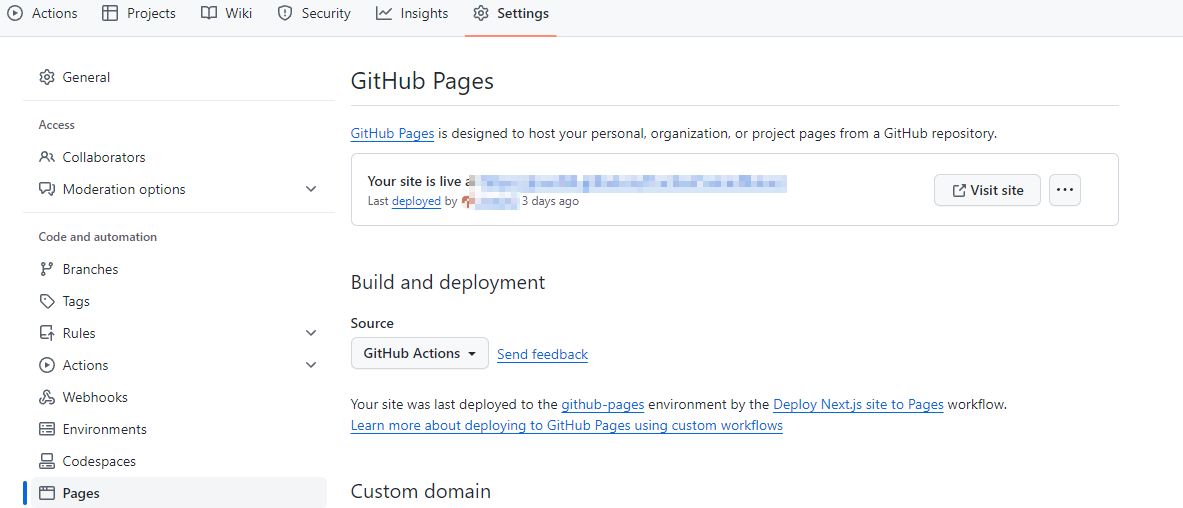The image size is (1183, 508).
Task: Click the Environments server icon
Action: coord(47,429)
